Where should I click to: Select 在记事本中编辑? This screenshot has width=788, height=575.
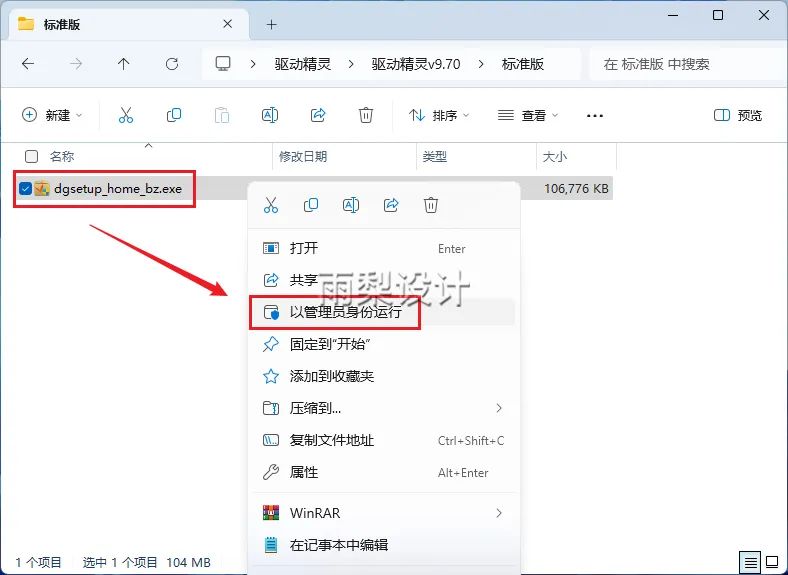click(384, 545)
